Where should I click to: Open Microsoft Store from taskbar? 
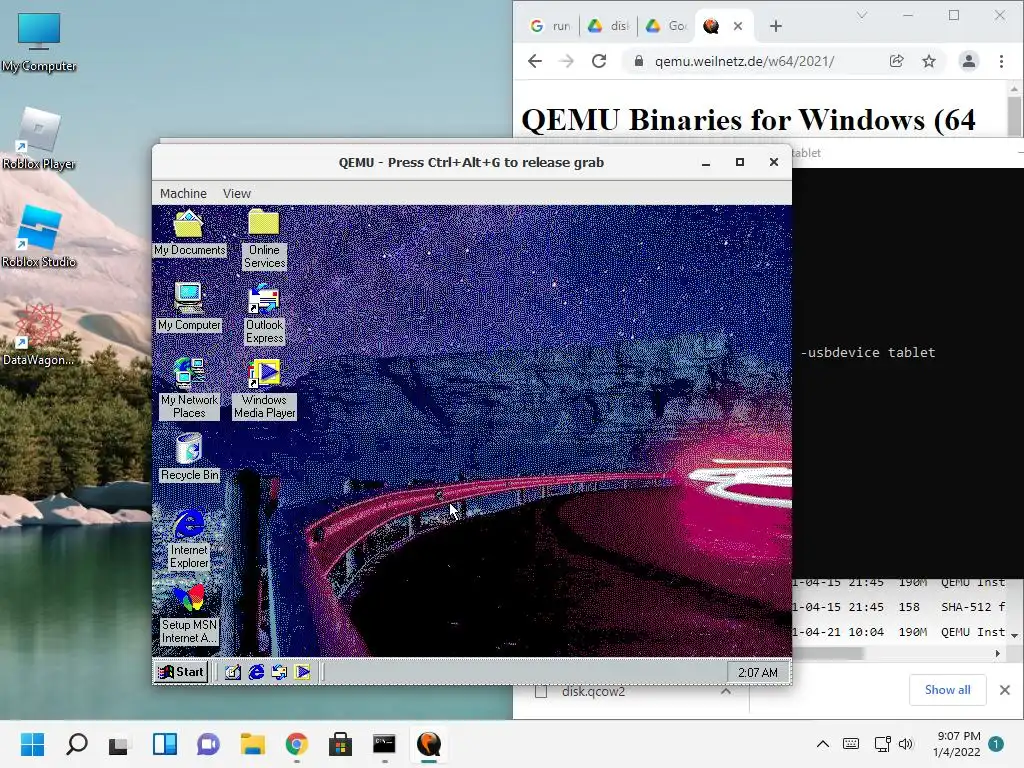[340, 744]
